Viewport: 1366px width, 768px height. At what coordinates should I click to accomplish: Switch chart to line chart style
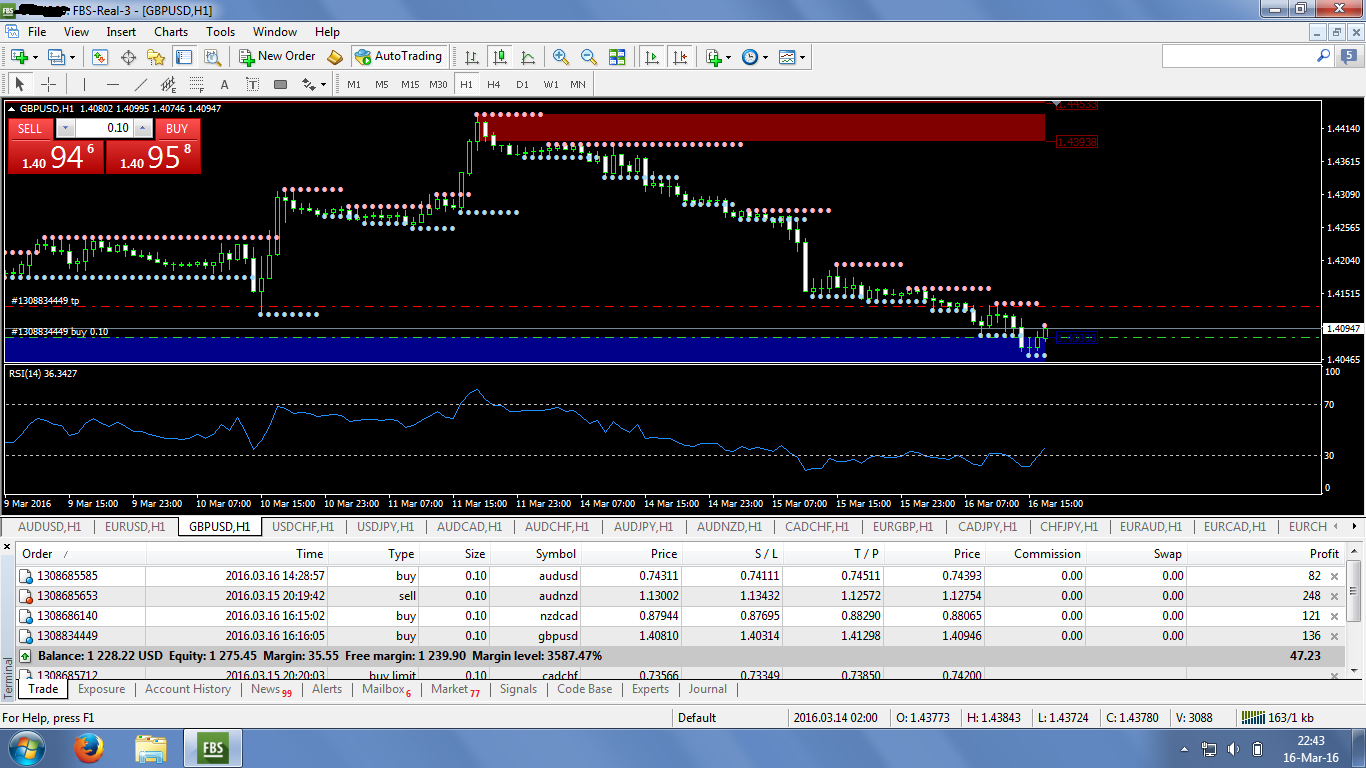528,57
